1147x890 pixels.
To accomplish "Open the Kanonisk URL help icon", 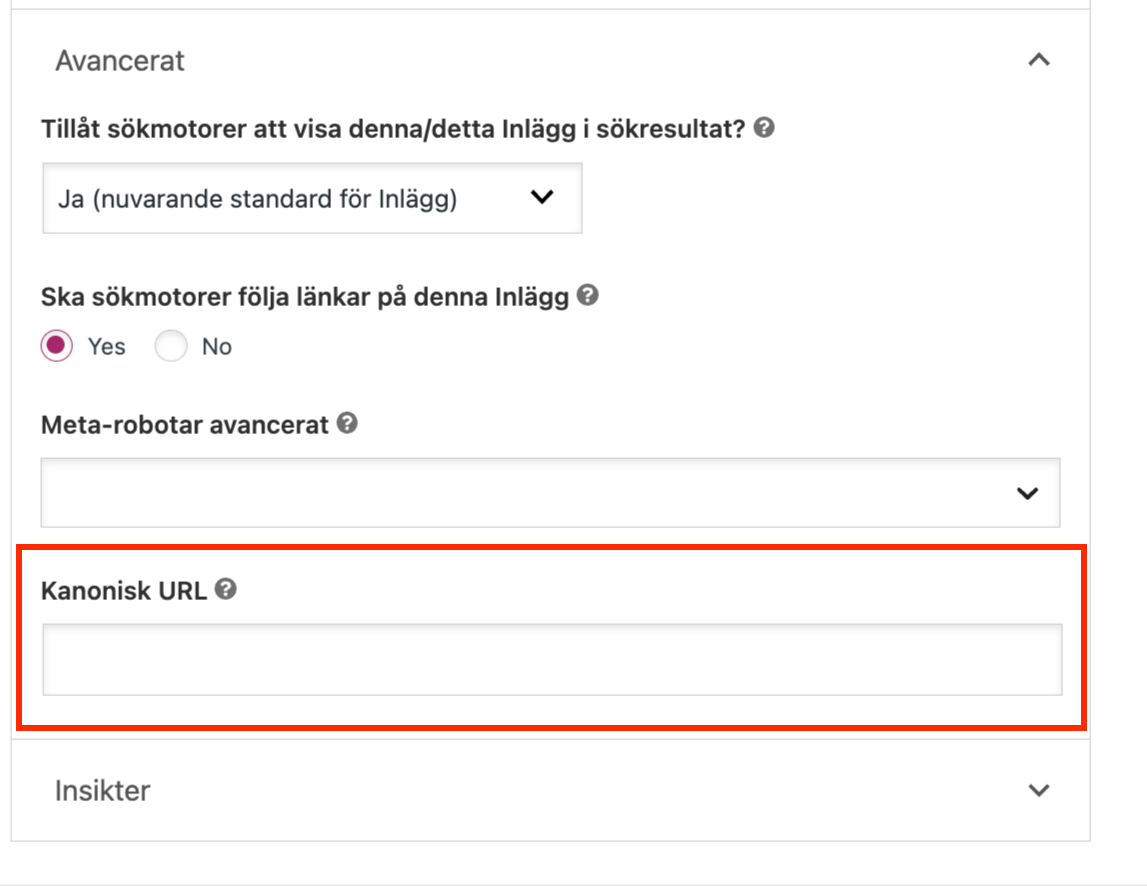I will click(x=225, y=589).
